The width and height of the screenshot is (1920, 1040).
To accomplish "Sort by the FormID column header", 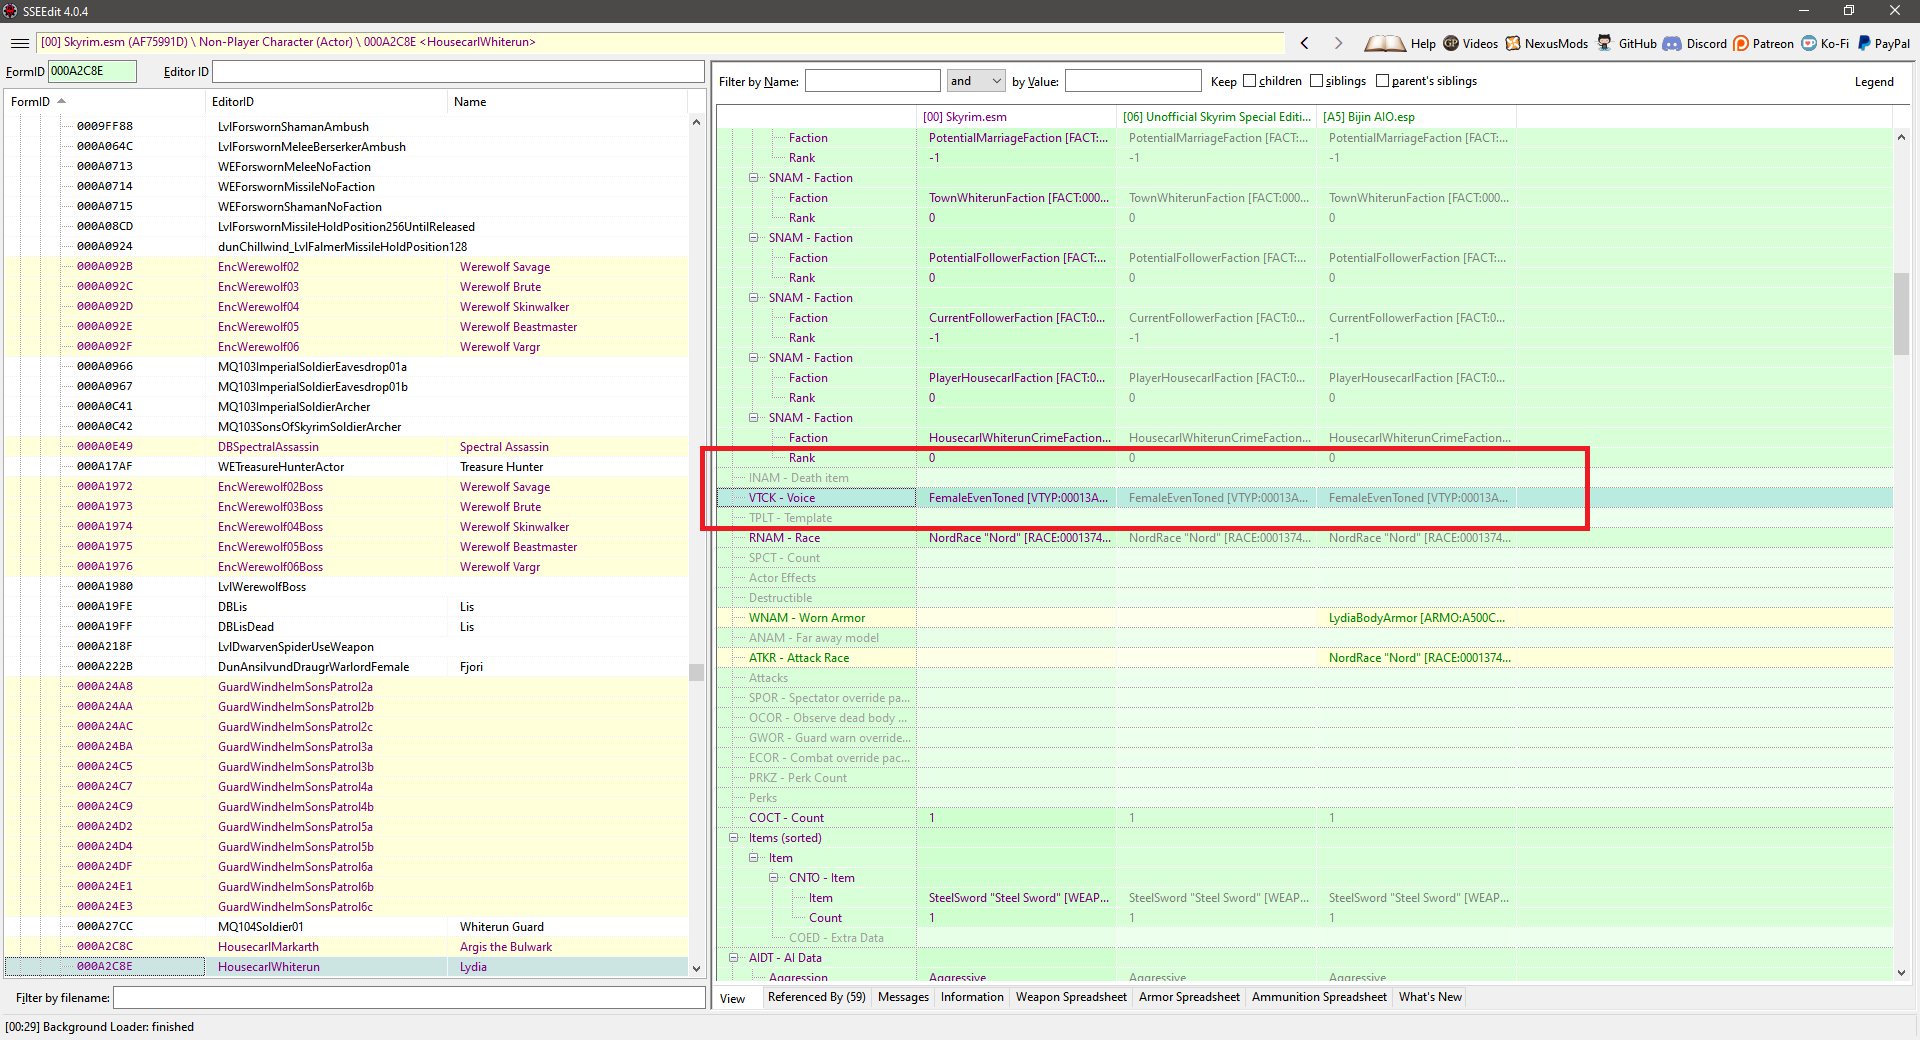I will tap(105, 102).
